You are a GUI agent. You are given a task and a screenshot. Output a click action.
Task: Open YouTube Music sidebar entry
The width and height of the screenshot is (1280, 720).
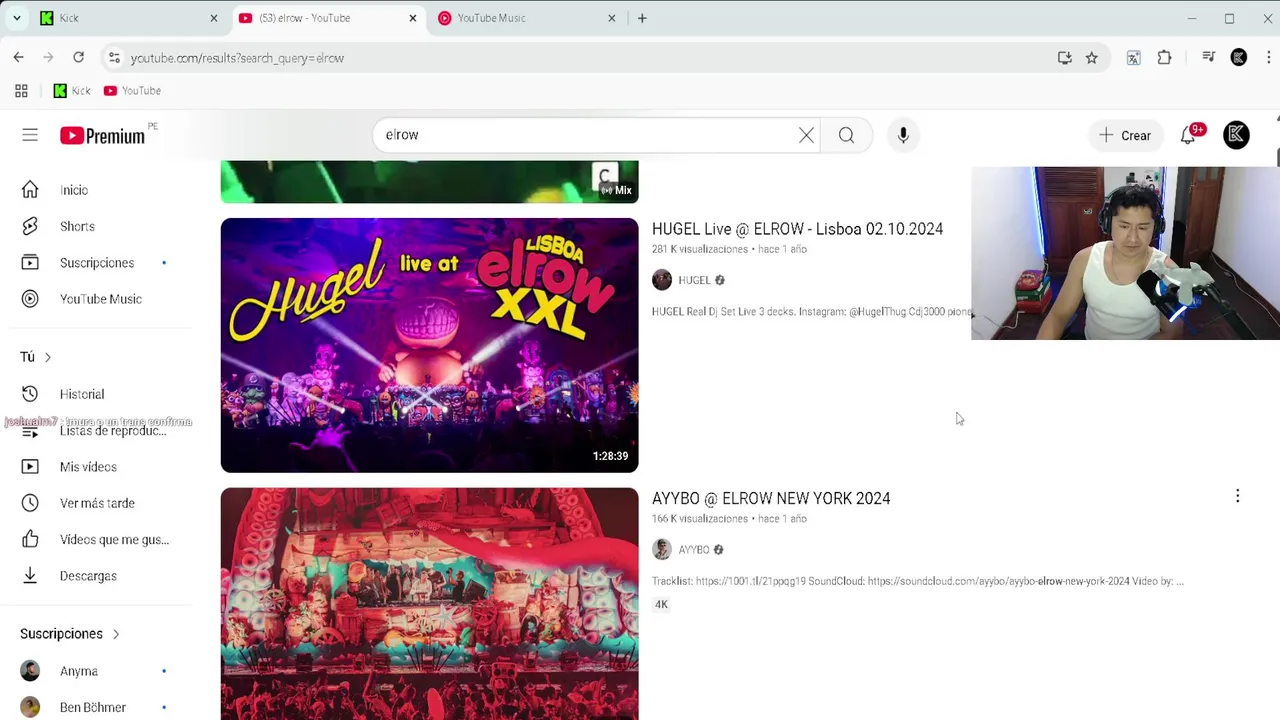coord(100,299)
